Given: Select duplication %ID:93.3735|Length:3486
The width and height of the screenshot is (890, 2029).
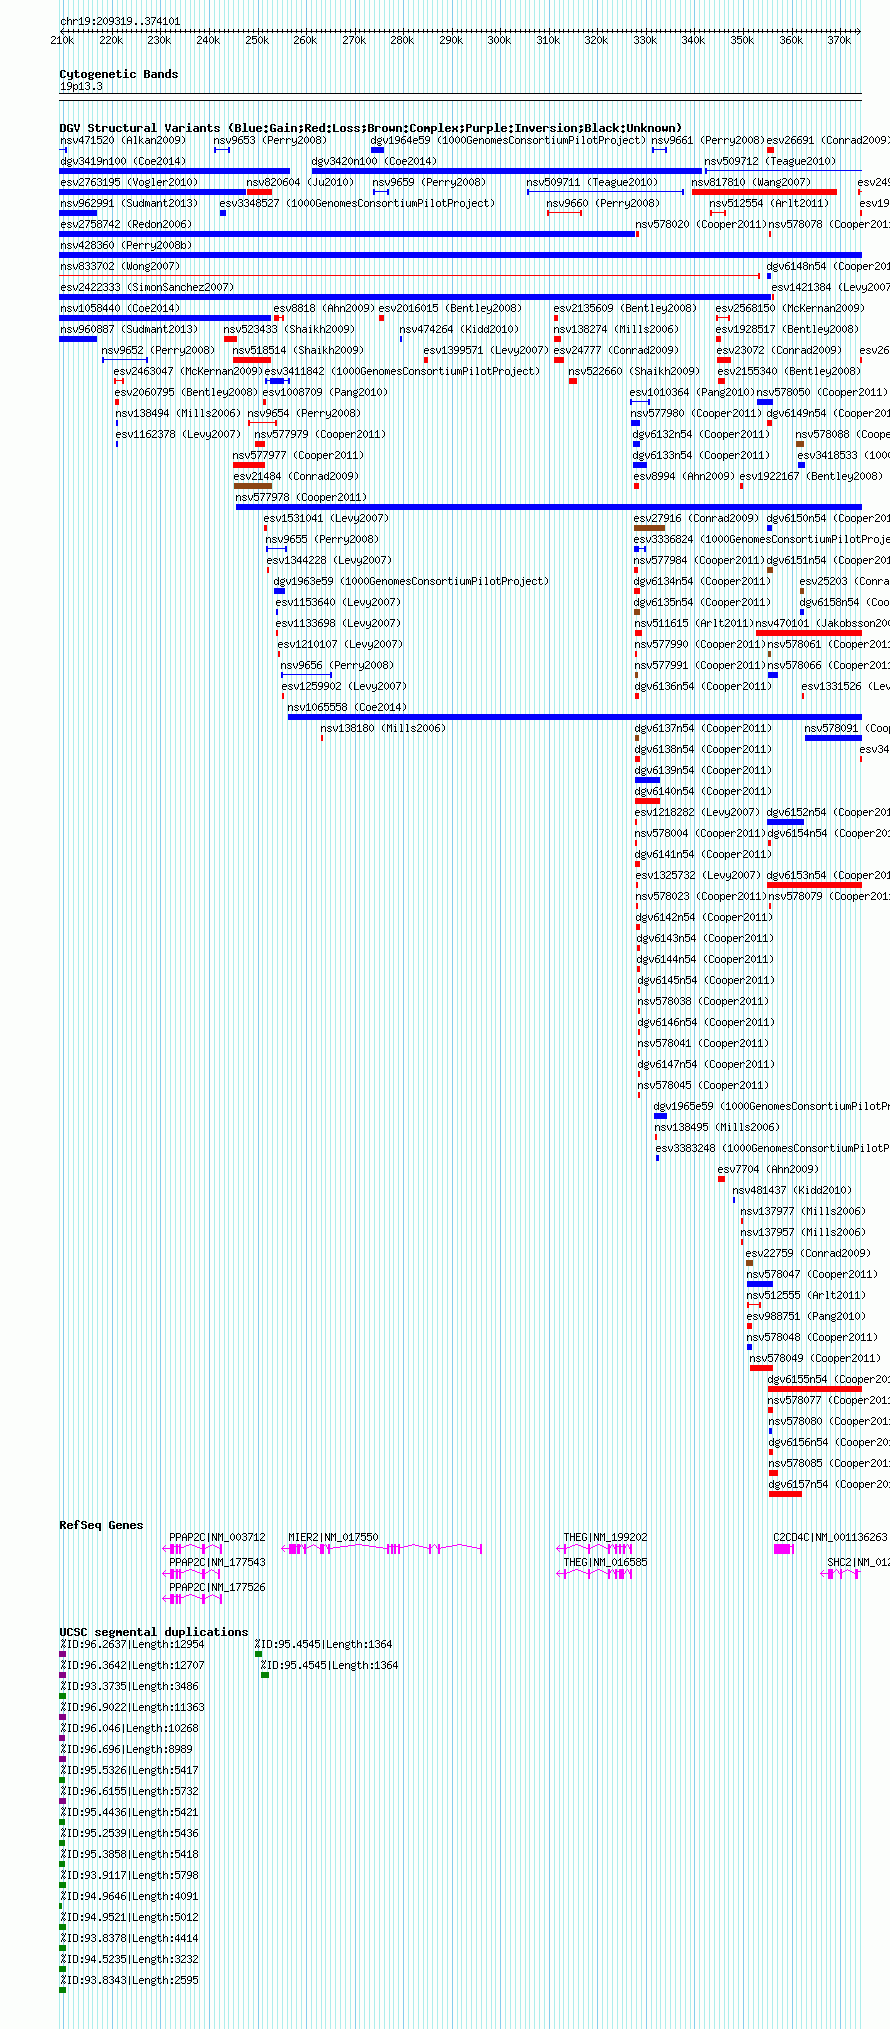Looking at the screenshot, I should pos(129,1686).
